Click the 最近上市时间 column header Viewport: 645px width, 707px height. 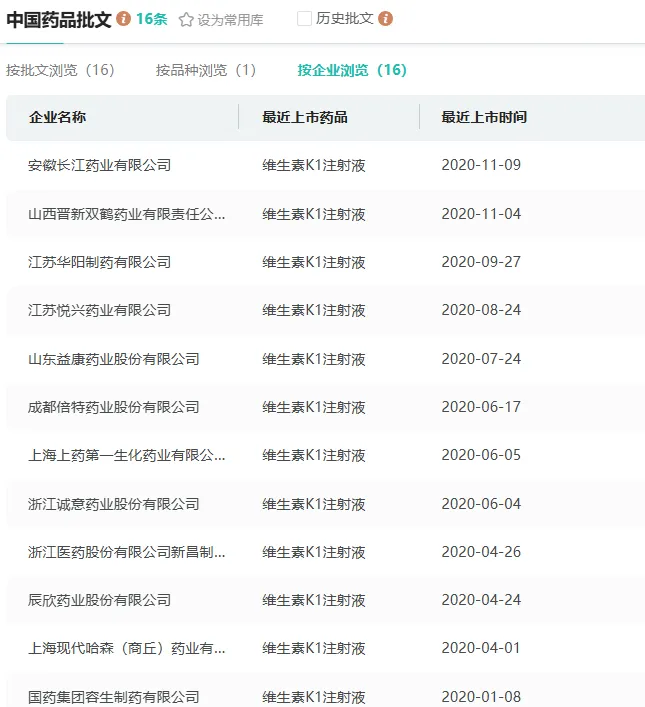(x=484, y=117)
